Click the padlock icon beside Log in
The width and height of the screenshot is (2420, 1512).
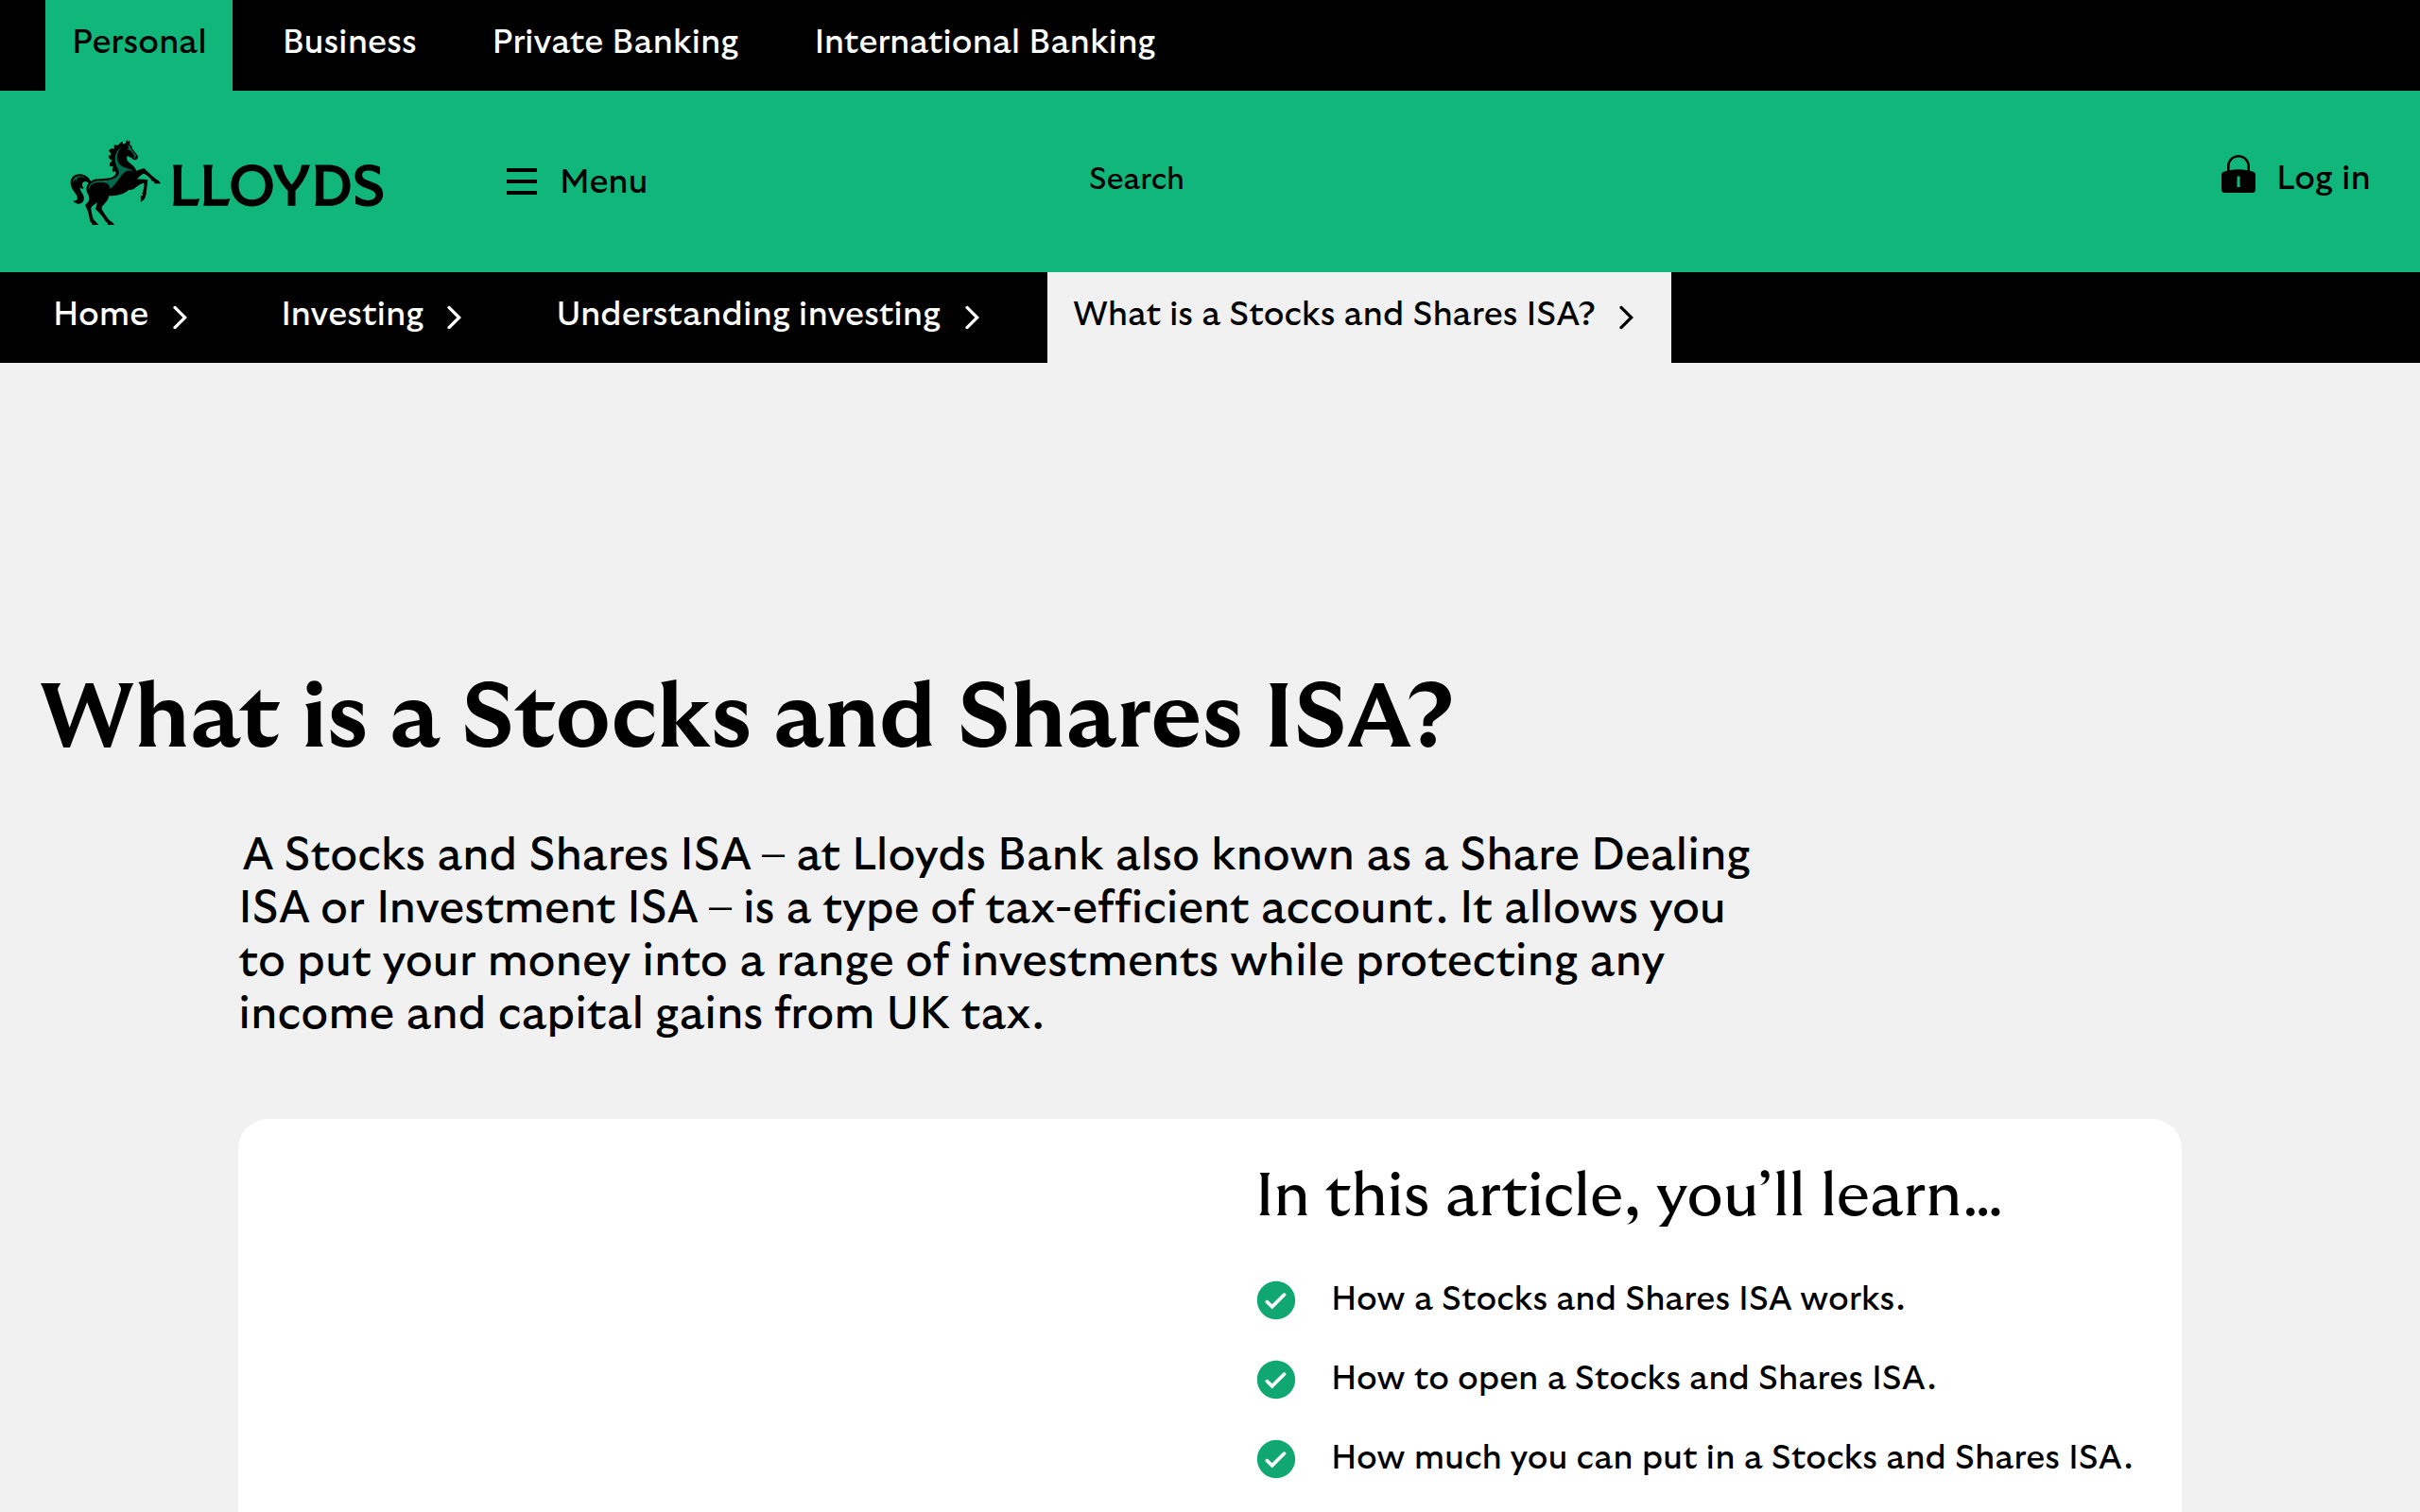coord(2237,177)
